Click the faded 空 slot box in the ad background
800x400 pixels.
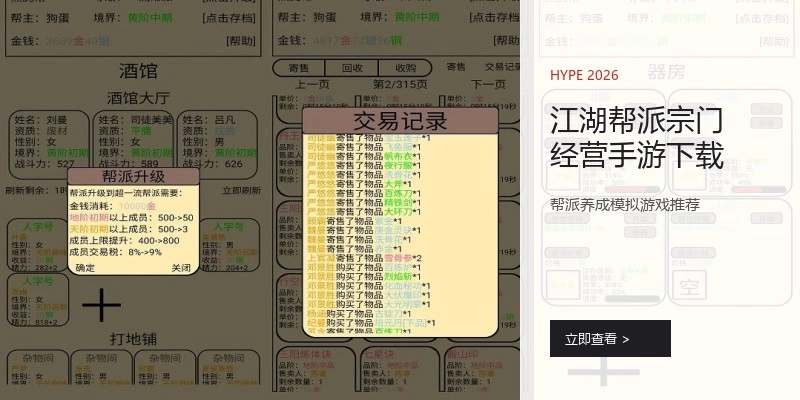pos(689,285)
